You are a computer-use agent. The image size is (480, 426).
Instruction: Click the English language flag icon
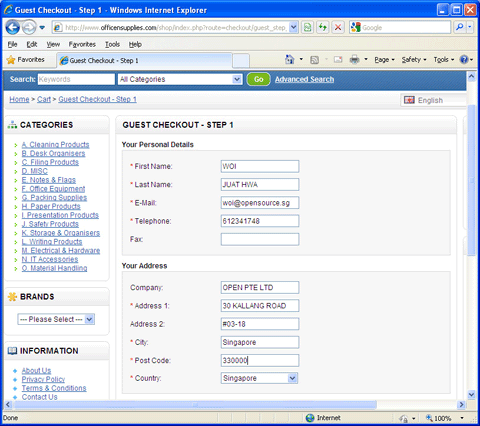click(x=409, y=100)
